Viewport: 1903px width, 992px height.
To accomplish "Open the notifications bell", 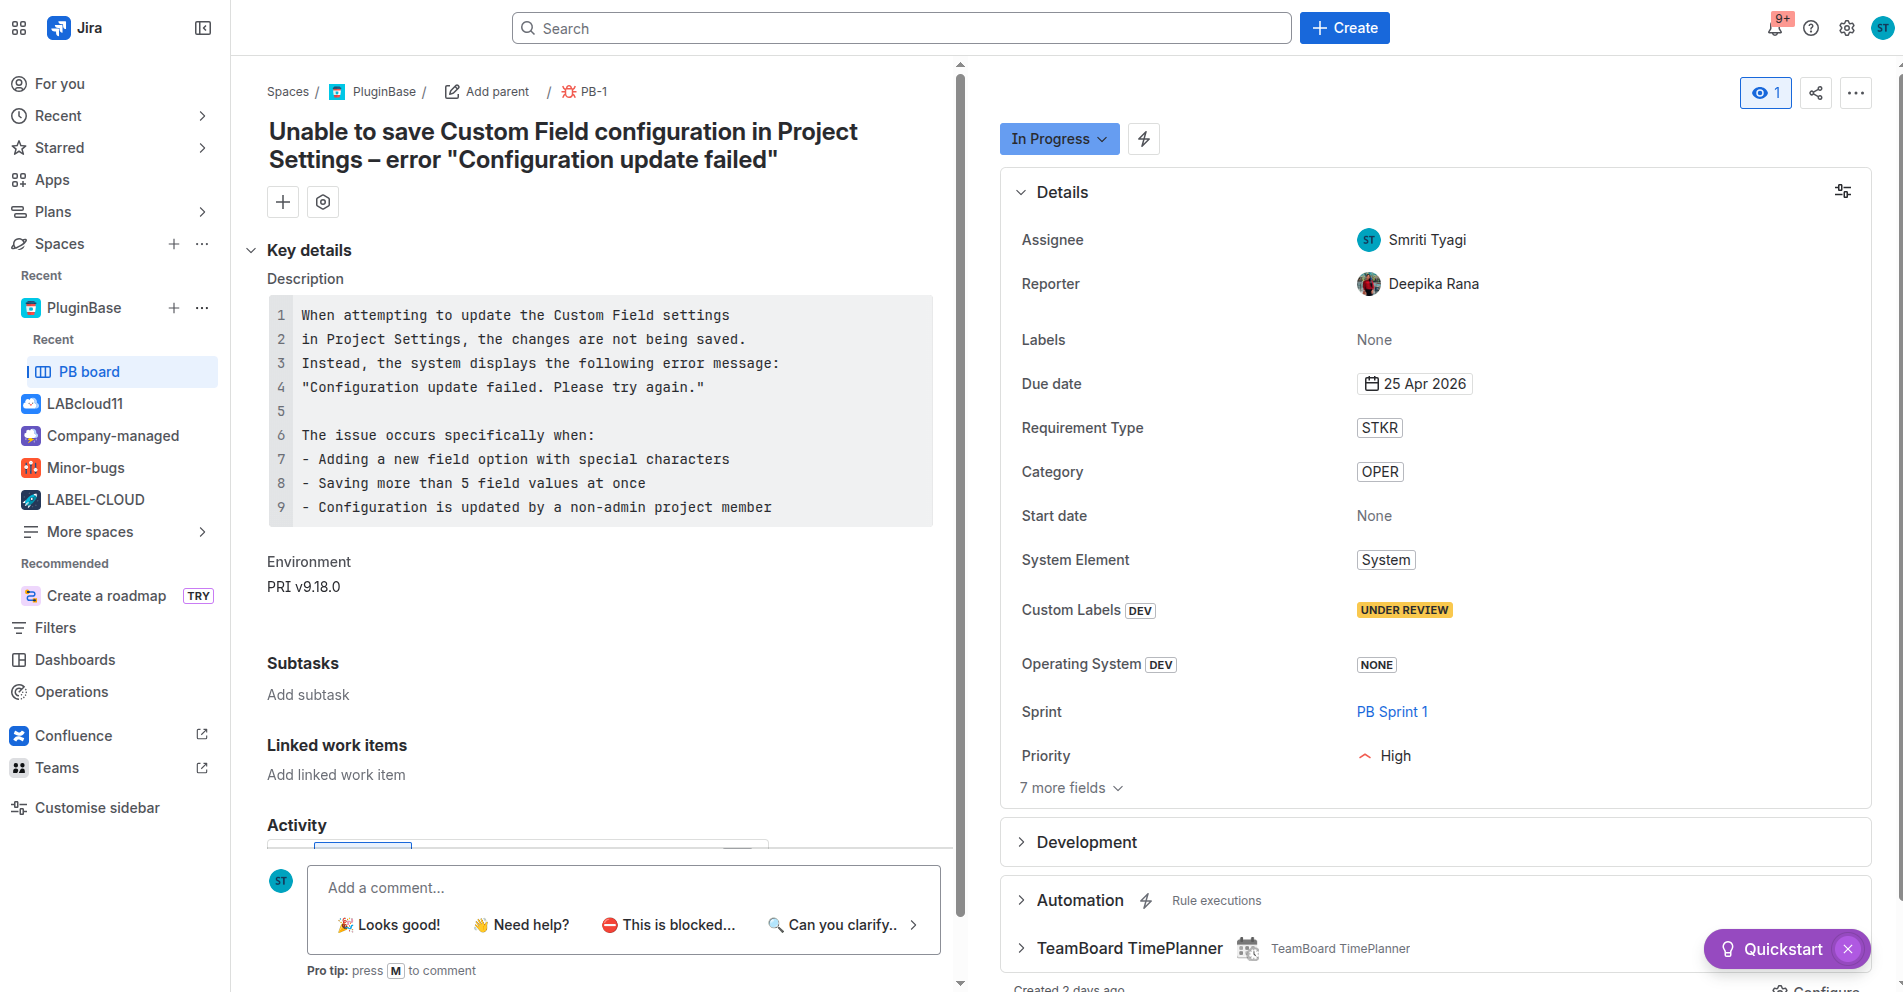I will coord(1775,28).
